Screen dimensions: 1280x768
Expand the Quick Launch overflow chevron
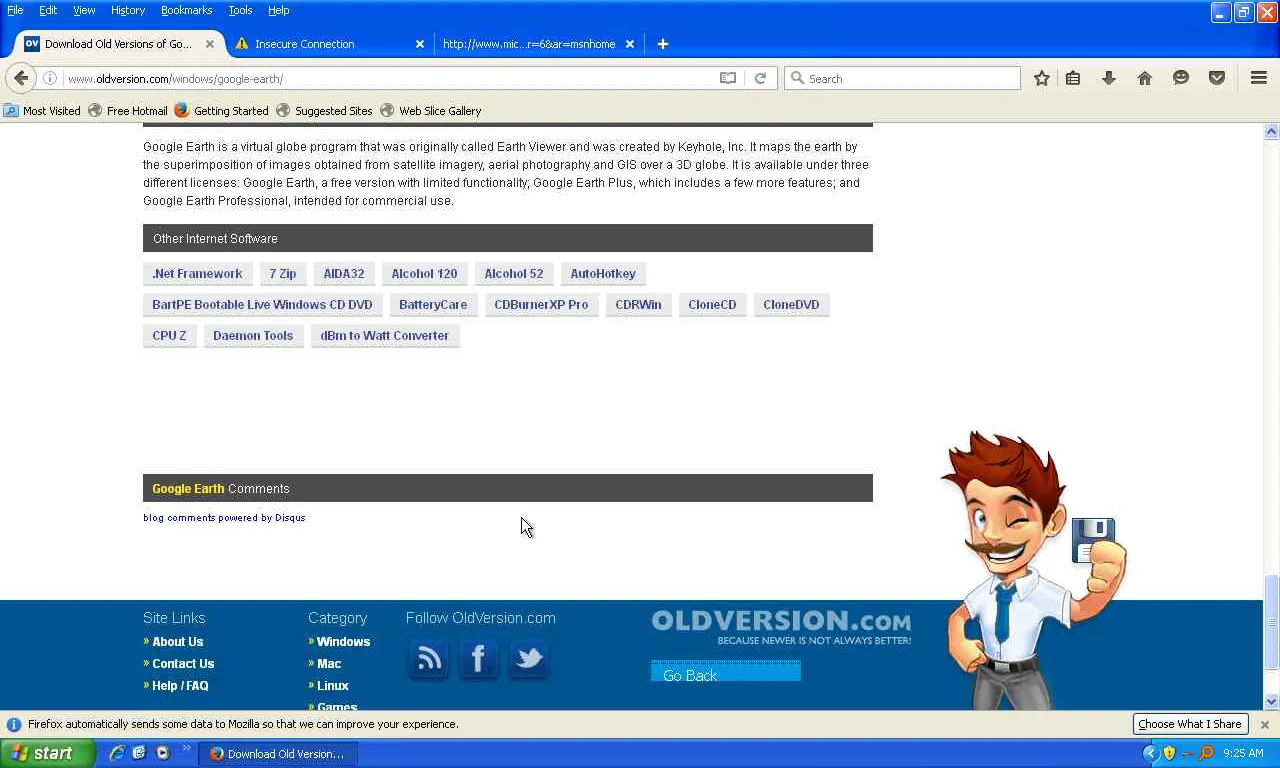(x=186, y=750)
